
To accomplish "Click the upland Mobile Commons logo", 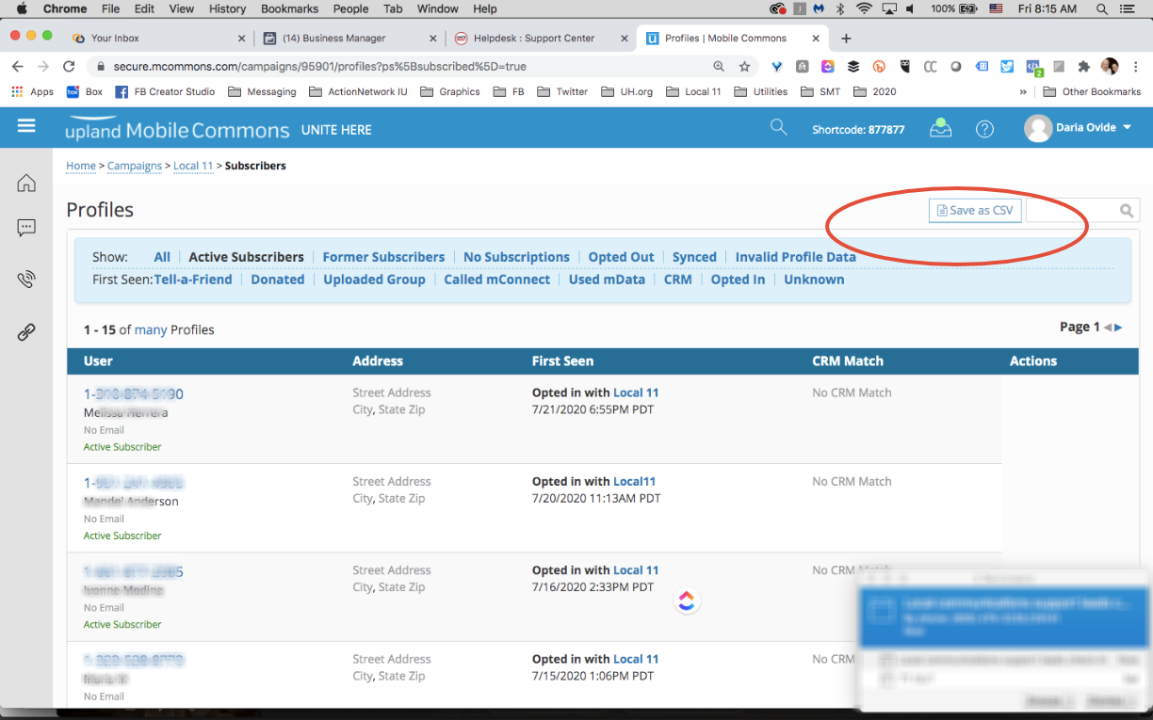I will click(x=176, y=129).
